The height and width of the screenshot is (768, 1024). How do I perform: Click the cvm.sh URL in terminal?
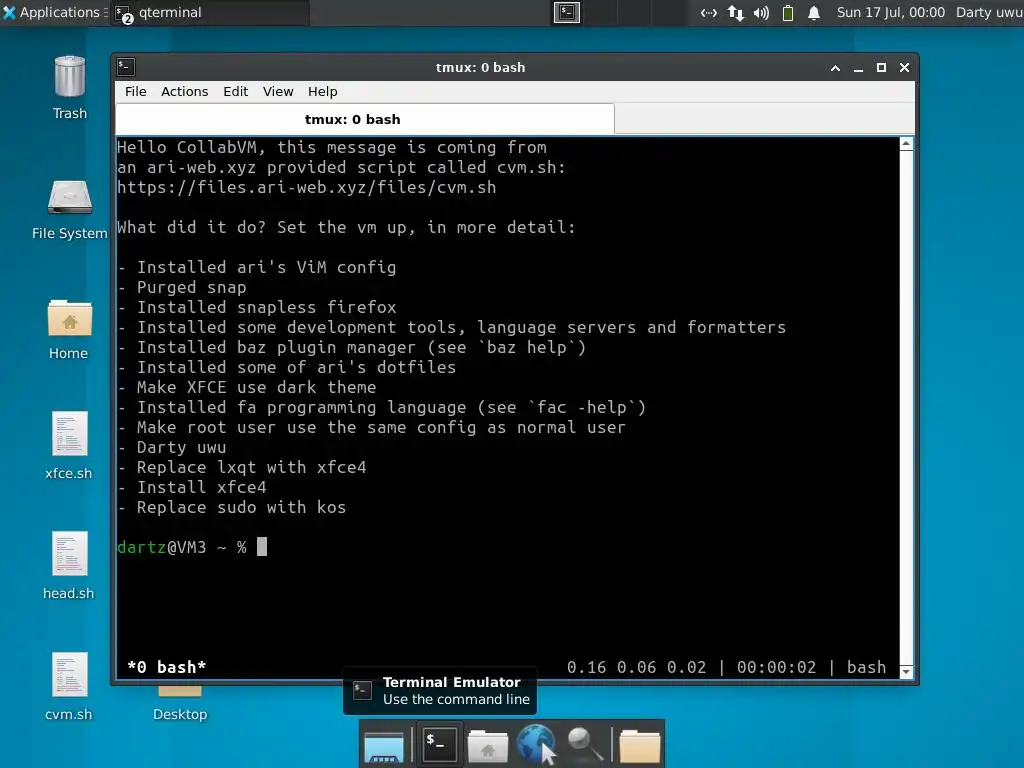point(306,187)
